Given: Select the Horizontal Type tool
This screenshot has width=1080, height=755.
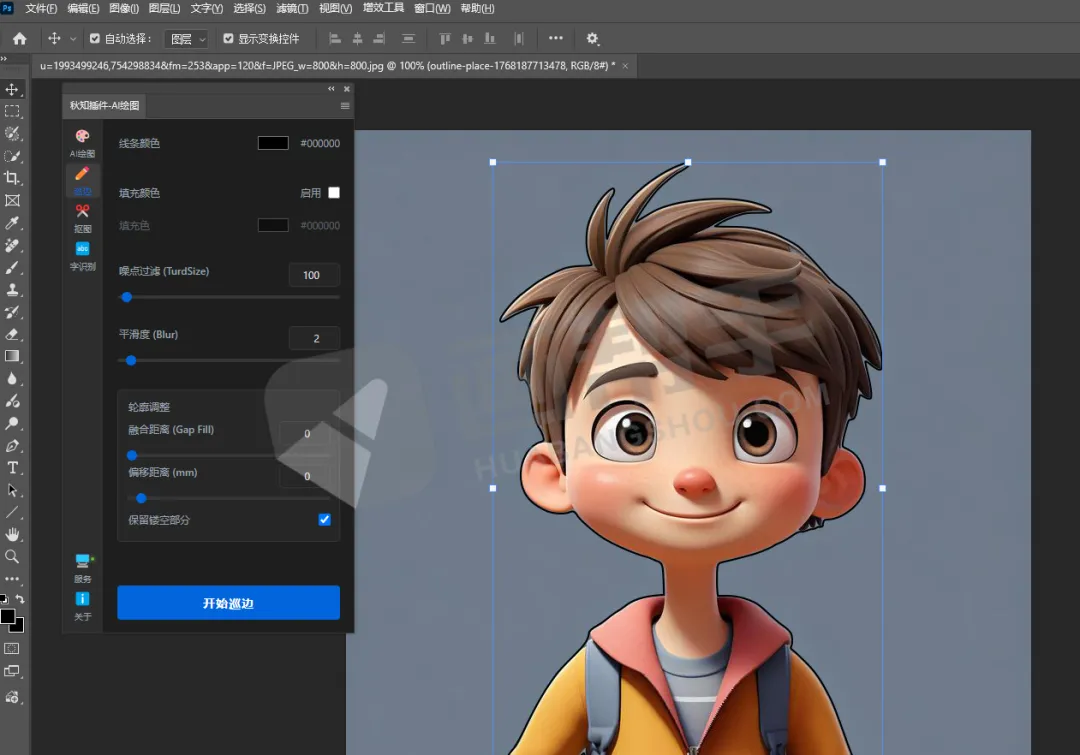Looking at the screenshot, I should [12, 468].
